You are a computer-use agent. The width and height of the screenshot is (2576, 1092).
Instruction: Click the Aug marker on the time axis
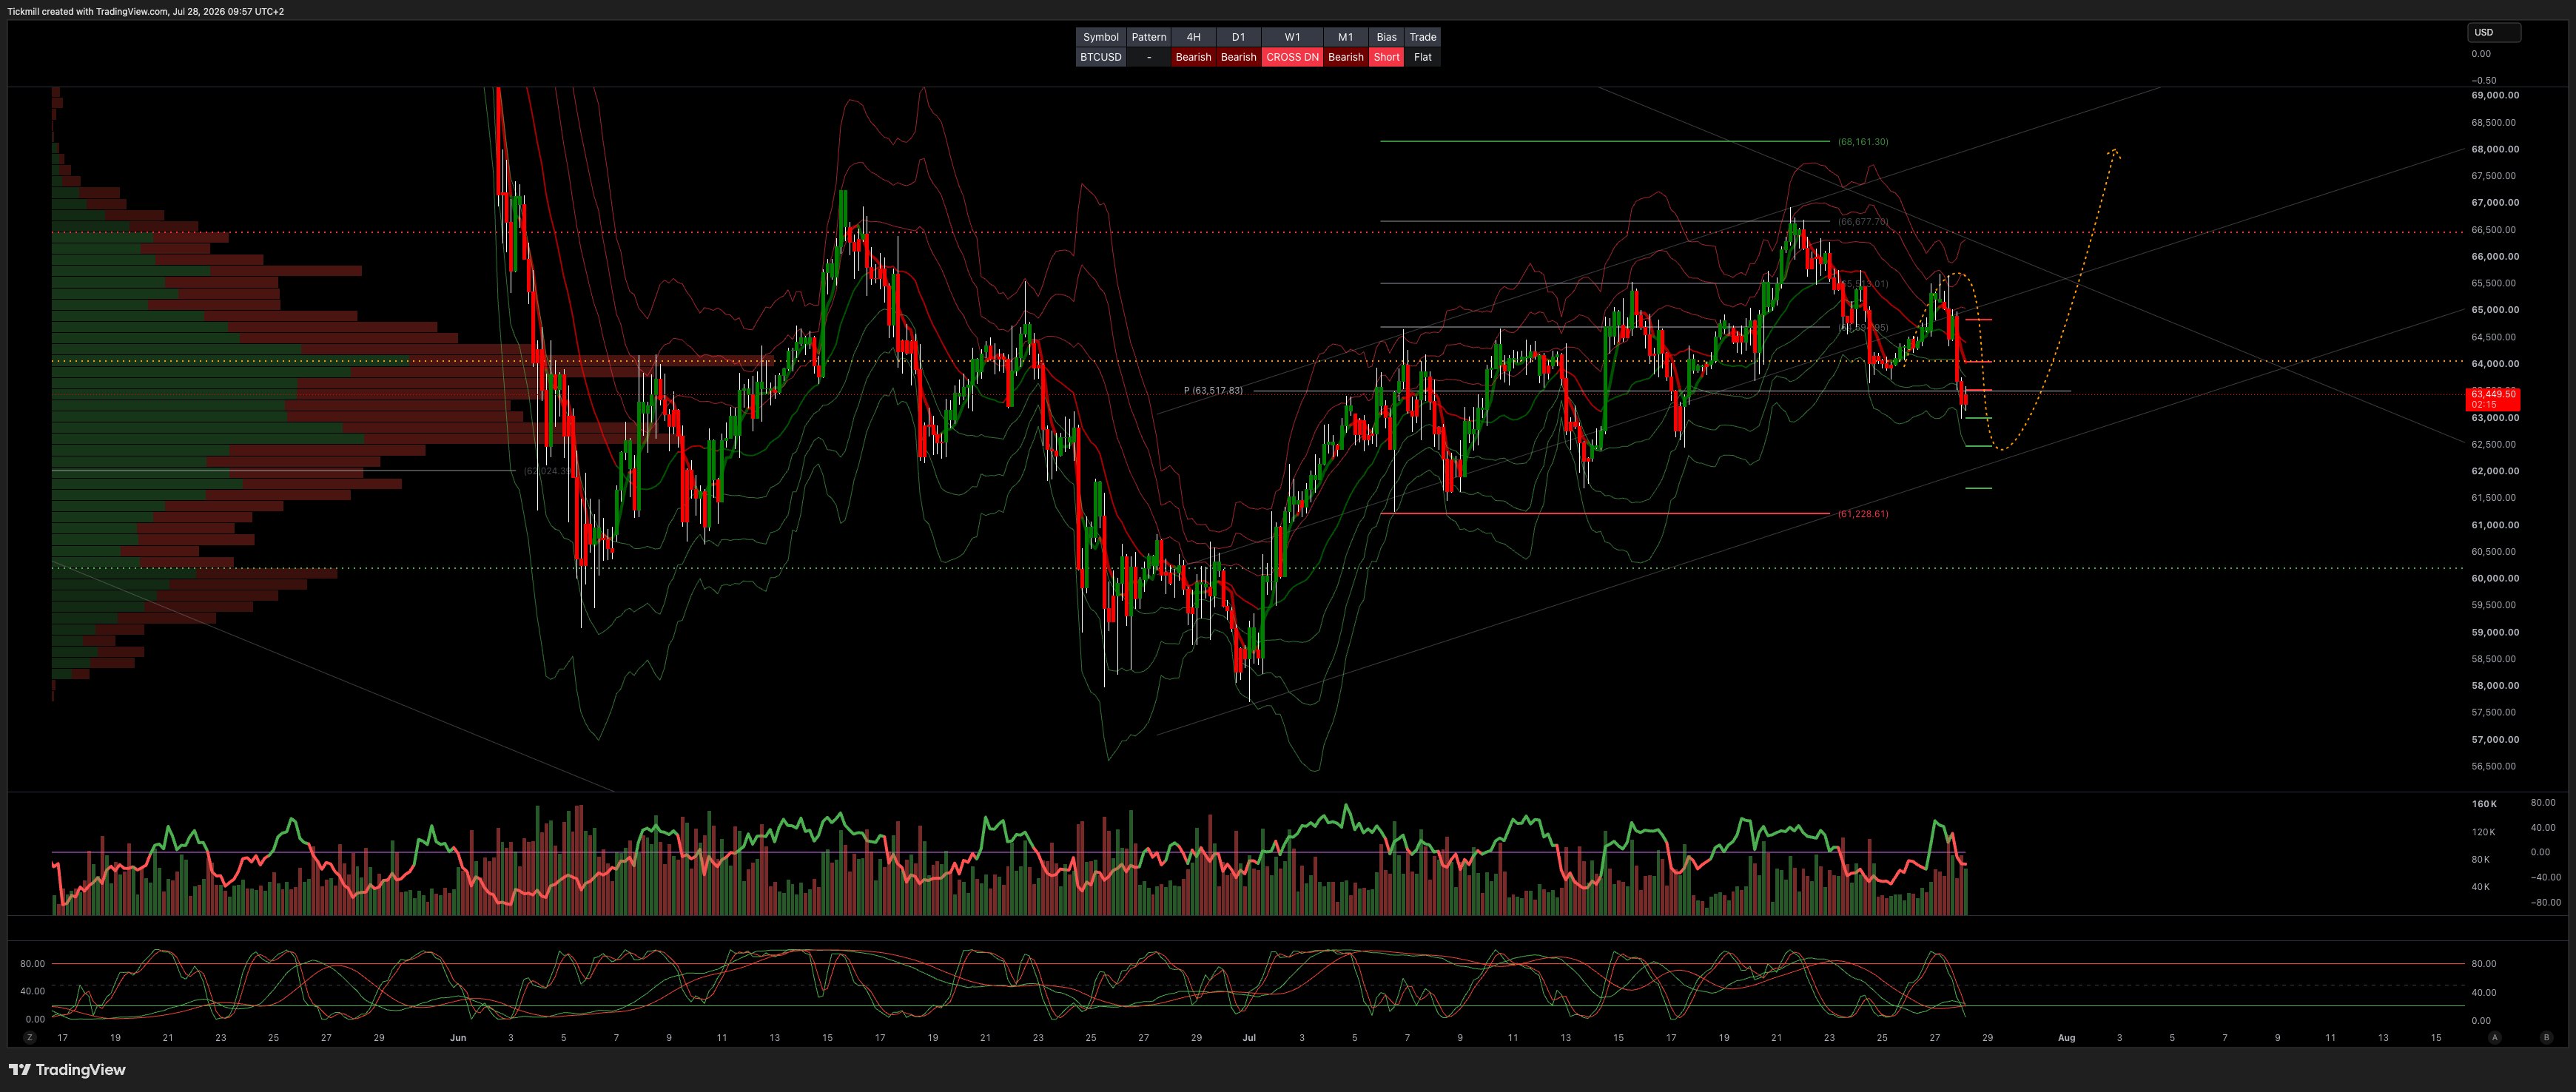(2066, 1038)
